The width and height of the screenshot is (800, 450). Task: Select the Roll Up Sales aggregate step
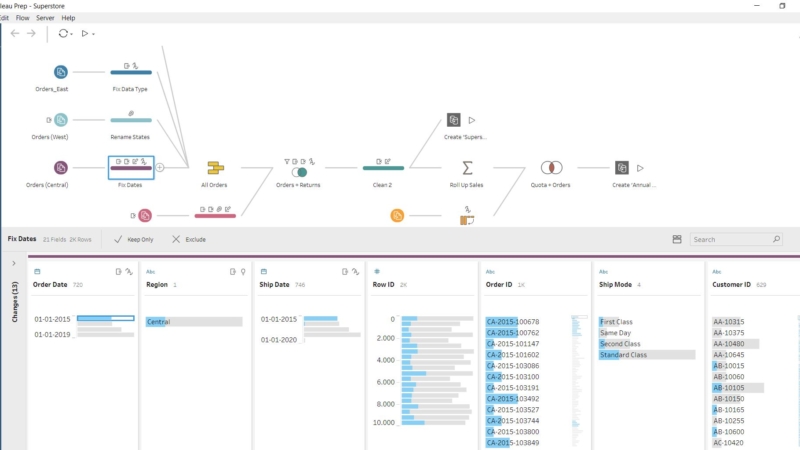[467, 167]
